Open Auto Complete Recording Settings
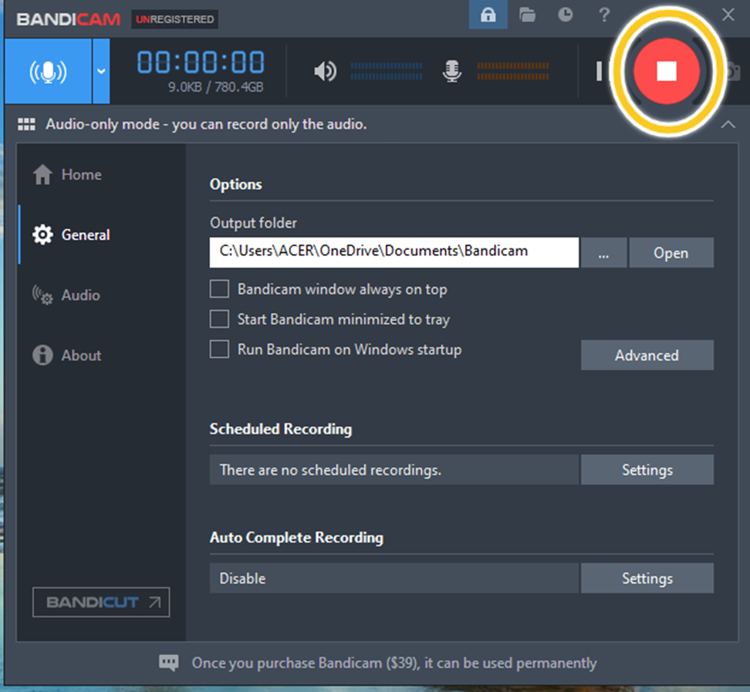Viewport: 750px width, 692px height. [x=647, y=578]
